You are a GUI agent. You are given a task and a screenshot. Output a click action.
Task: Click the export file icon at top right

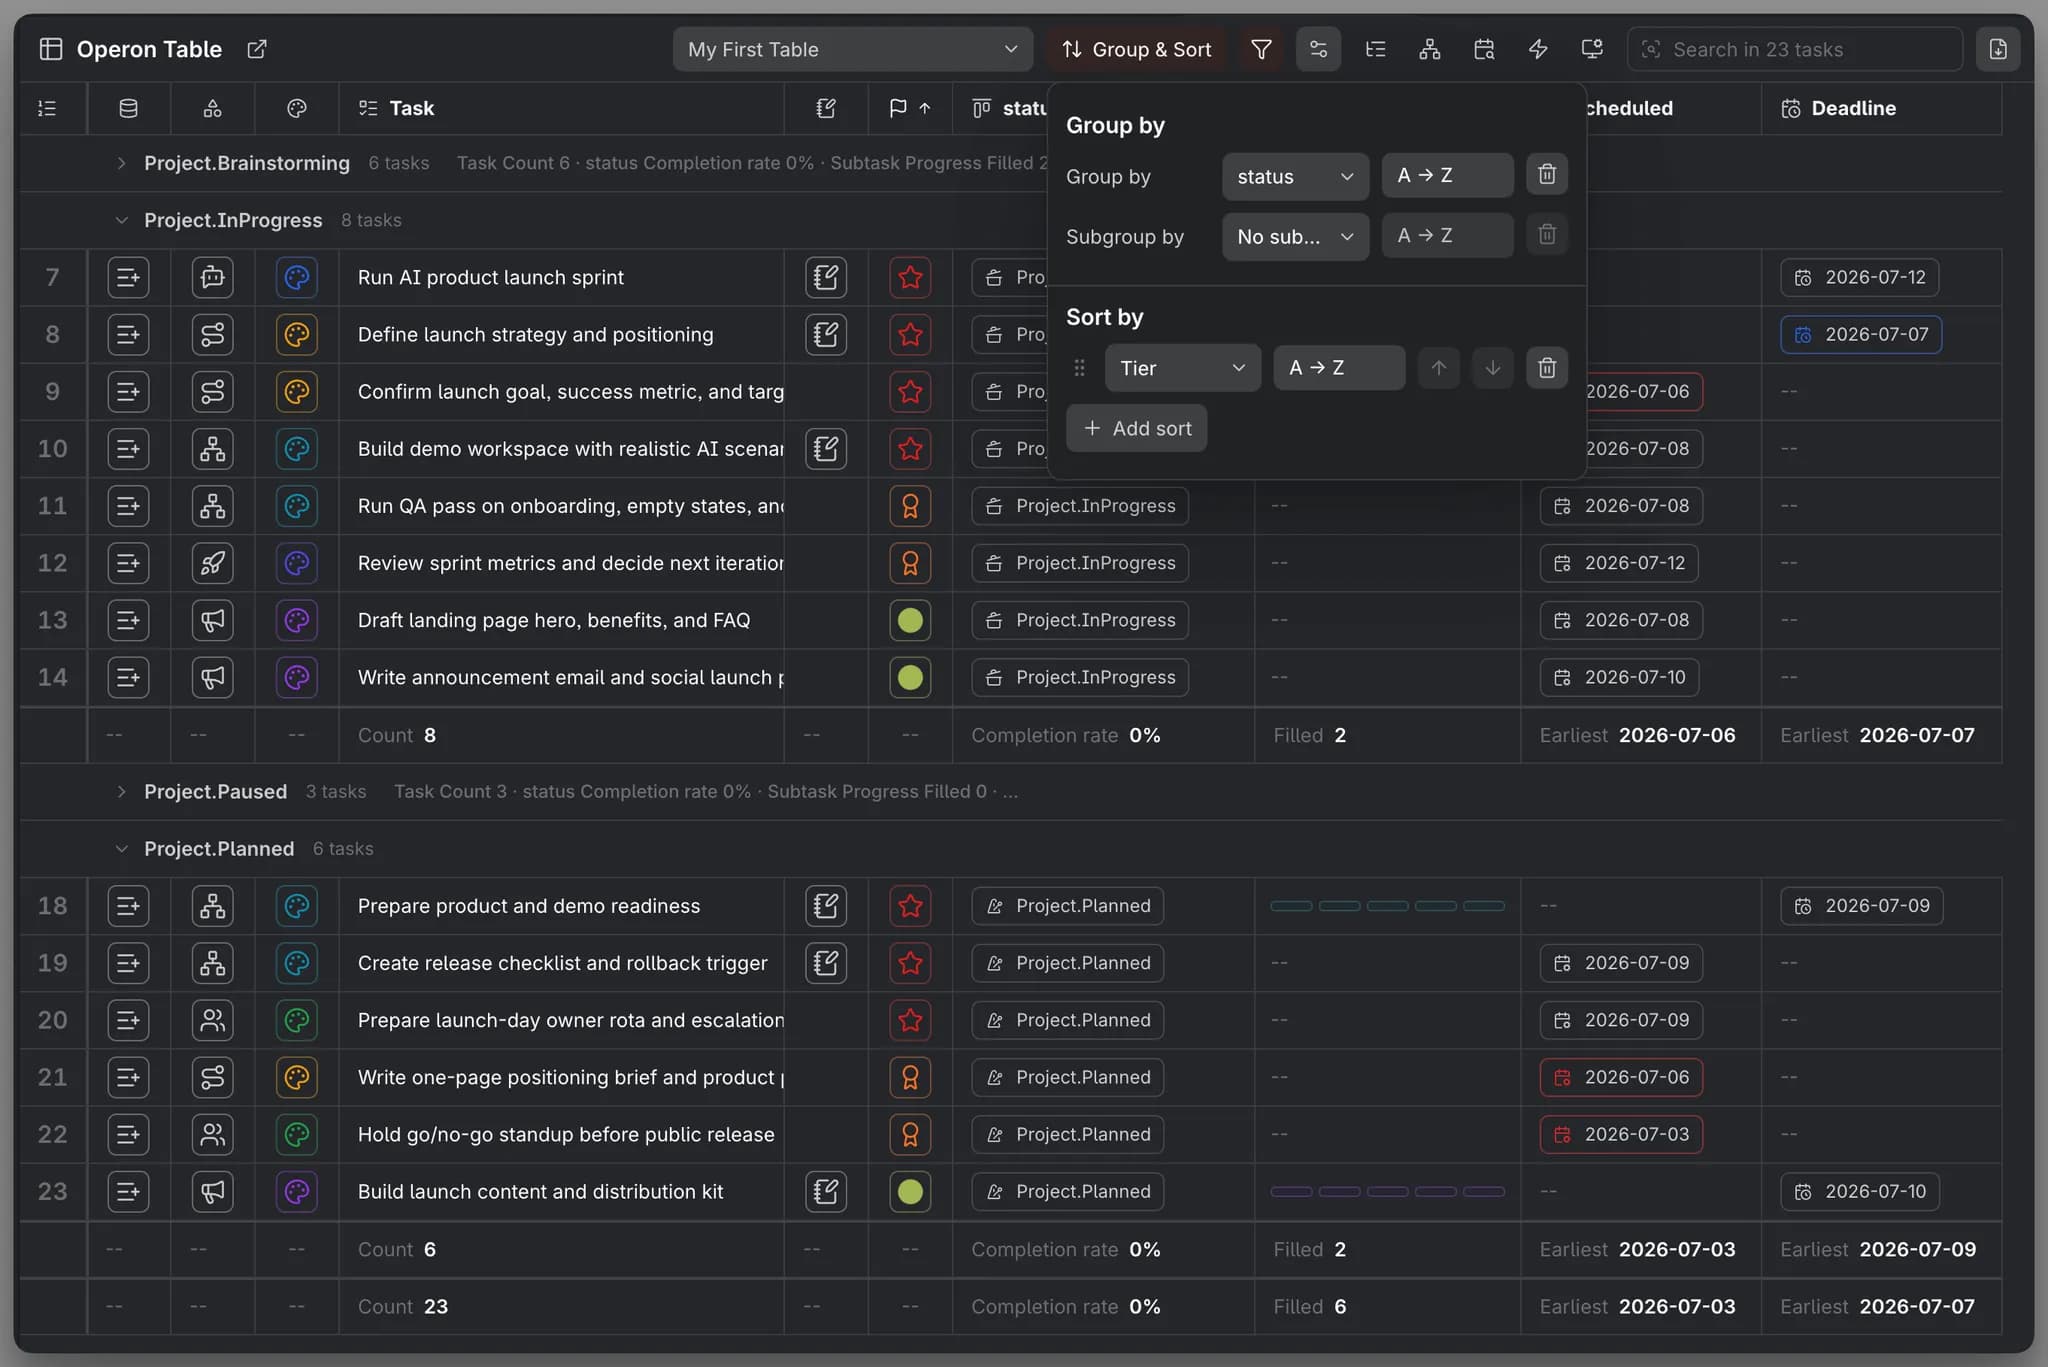tap(1997, 49)
